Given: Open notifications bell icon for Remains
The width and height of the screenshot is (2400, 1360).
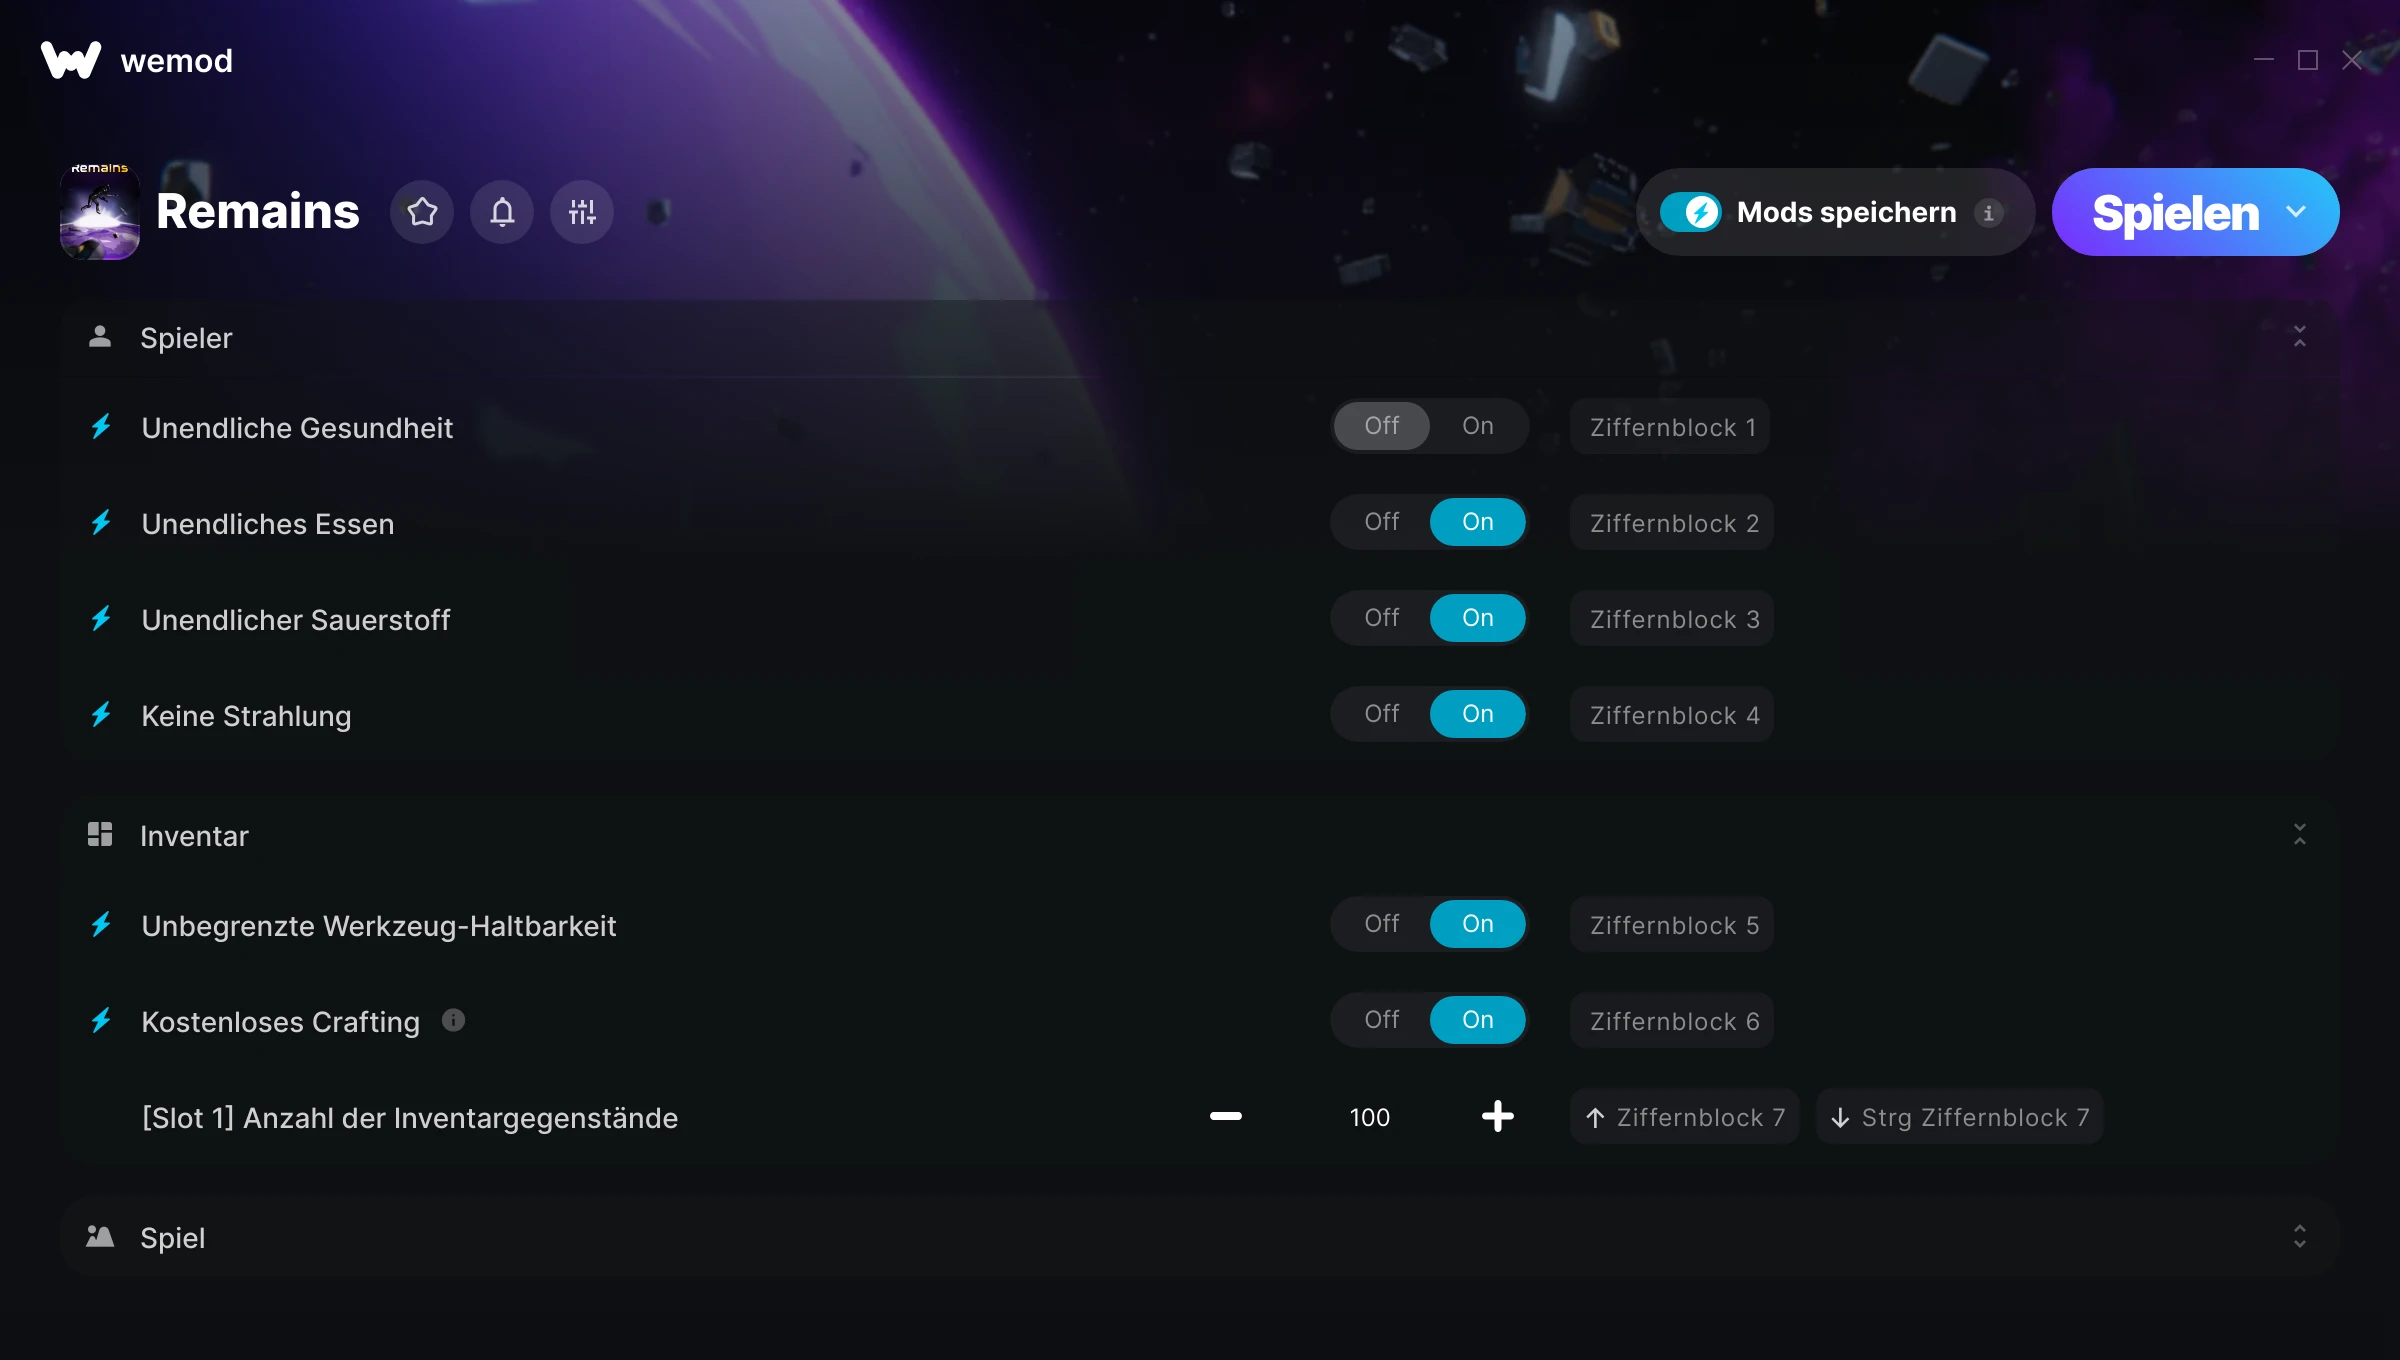Looking at the screenshot, I should point(502,212).
